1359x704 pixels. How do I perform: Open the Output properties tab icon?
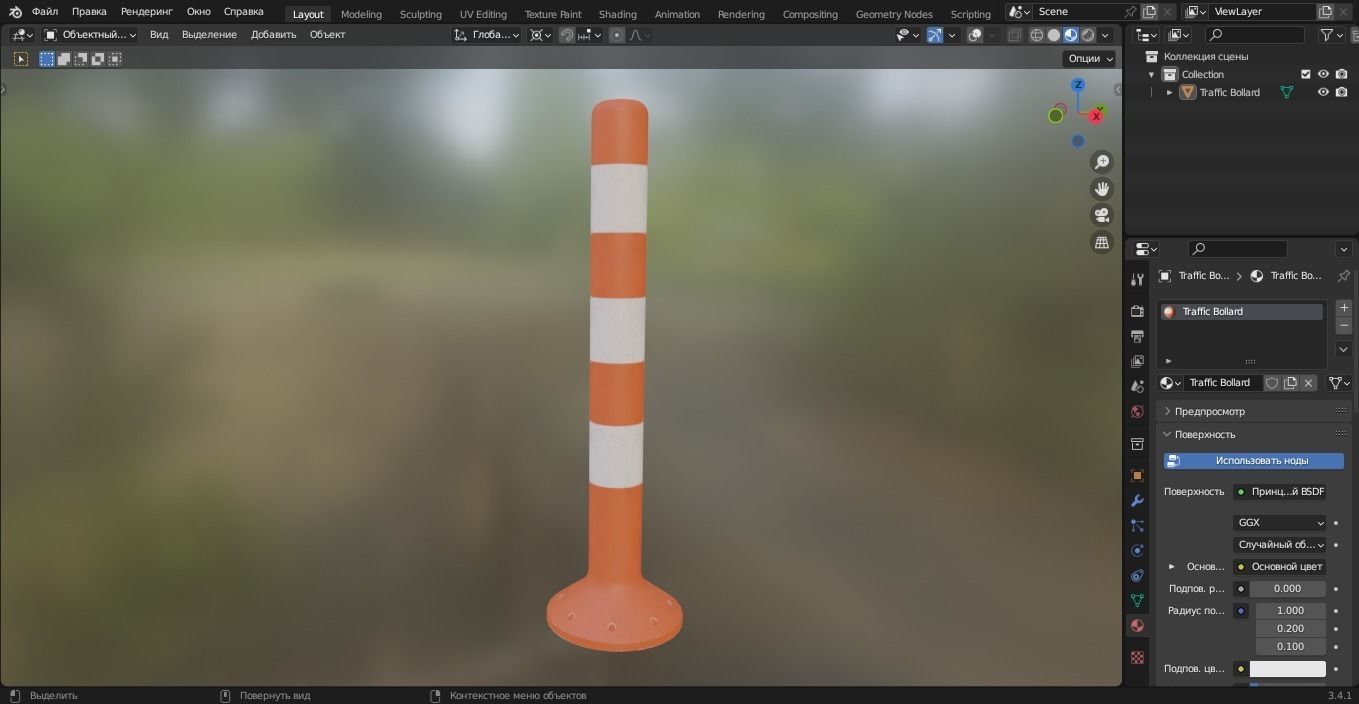pyautogui.click(x=1137, y=337)
